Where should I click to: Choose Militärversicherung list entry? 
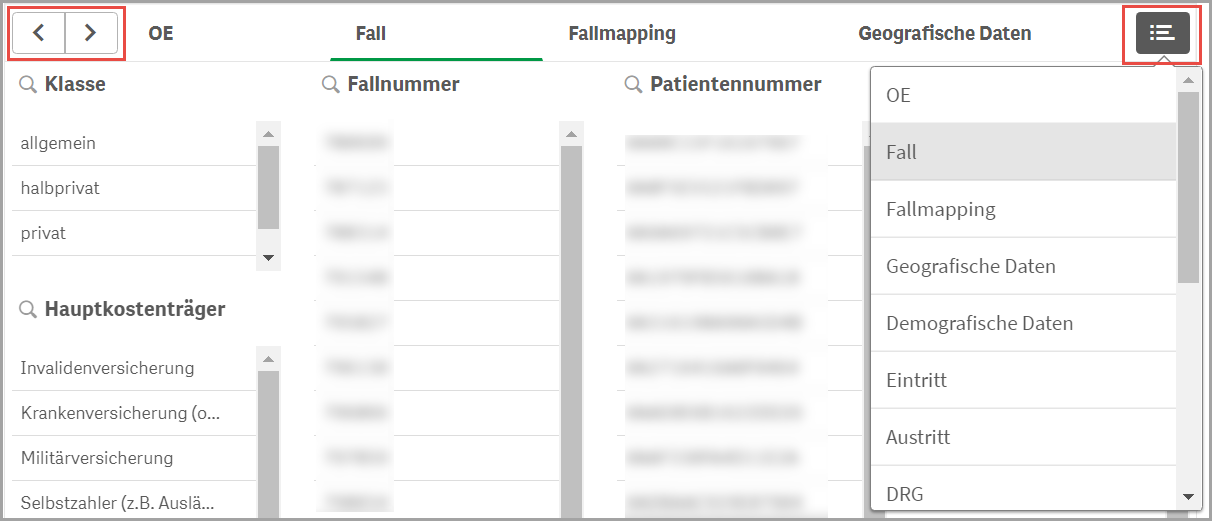[97, 458]
